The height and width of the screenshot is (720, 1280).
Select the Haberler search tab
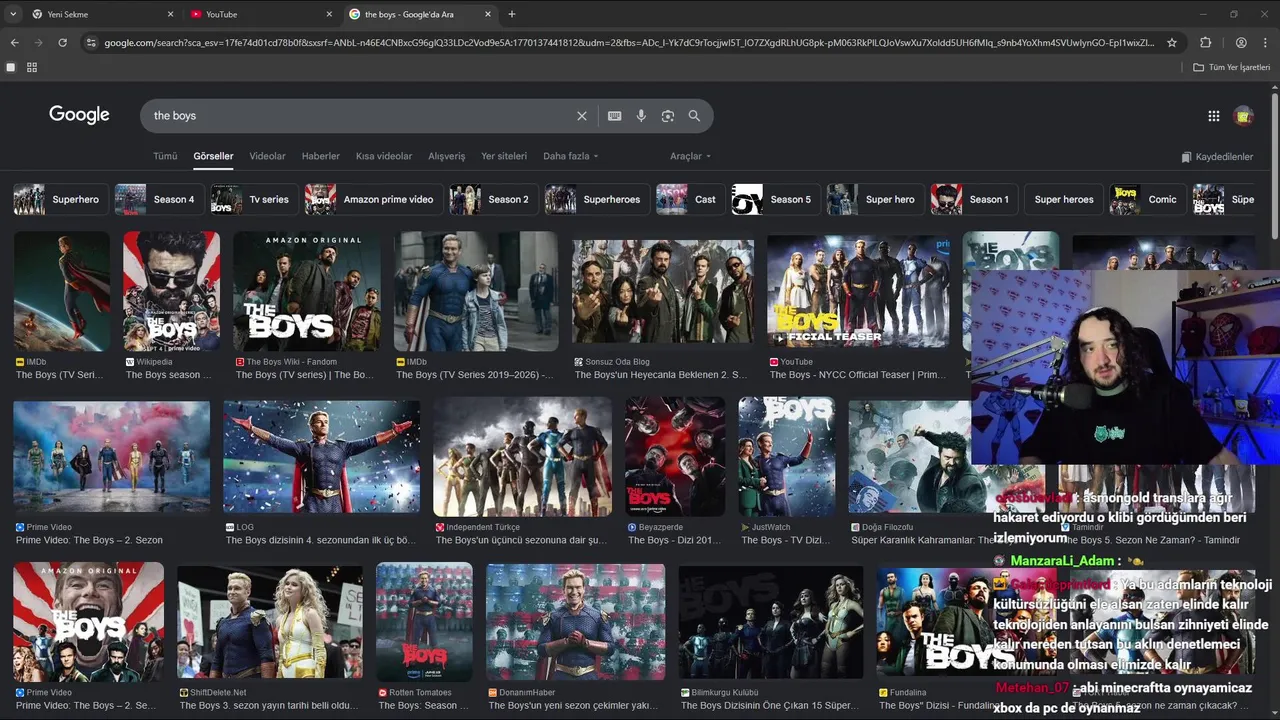click(x=321, y=156)
